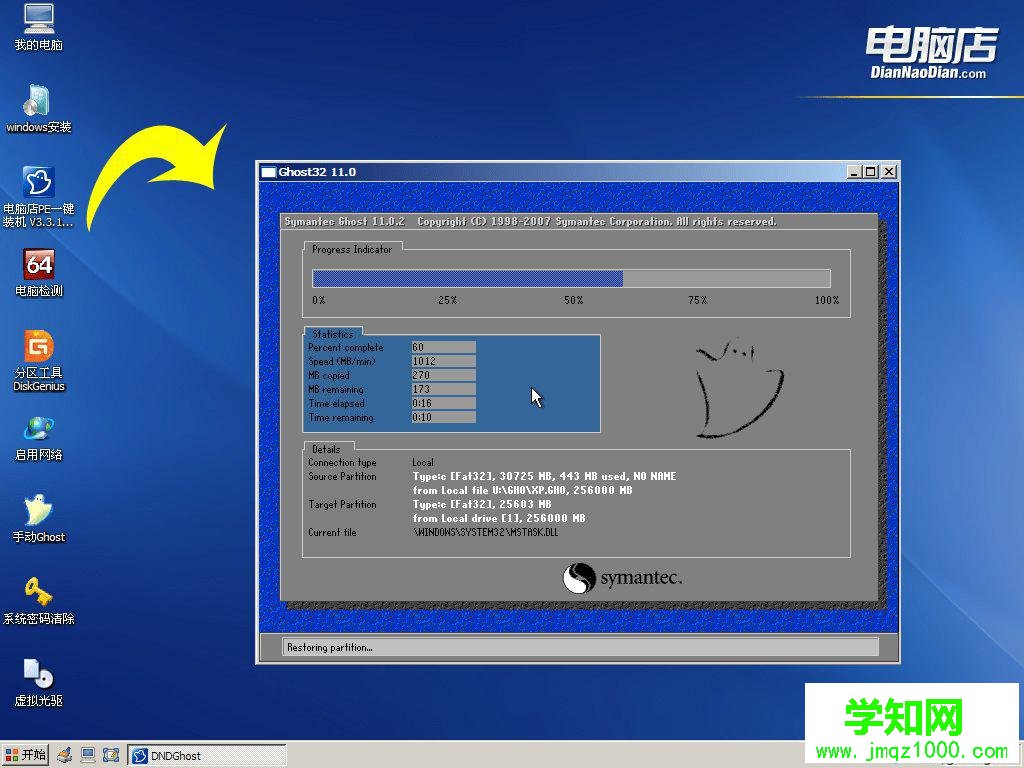This screenshot has width=1024, height=768.
Task: Click the Percent complete value 60
Action: click(x=443, y=347)
